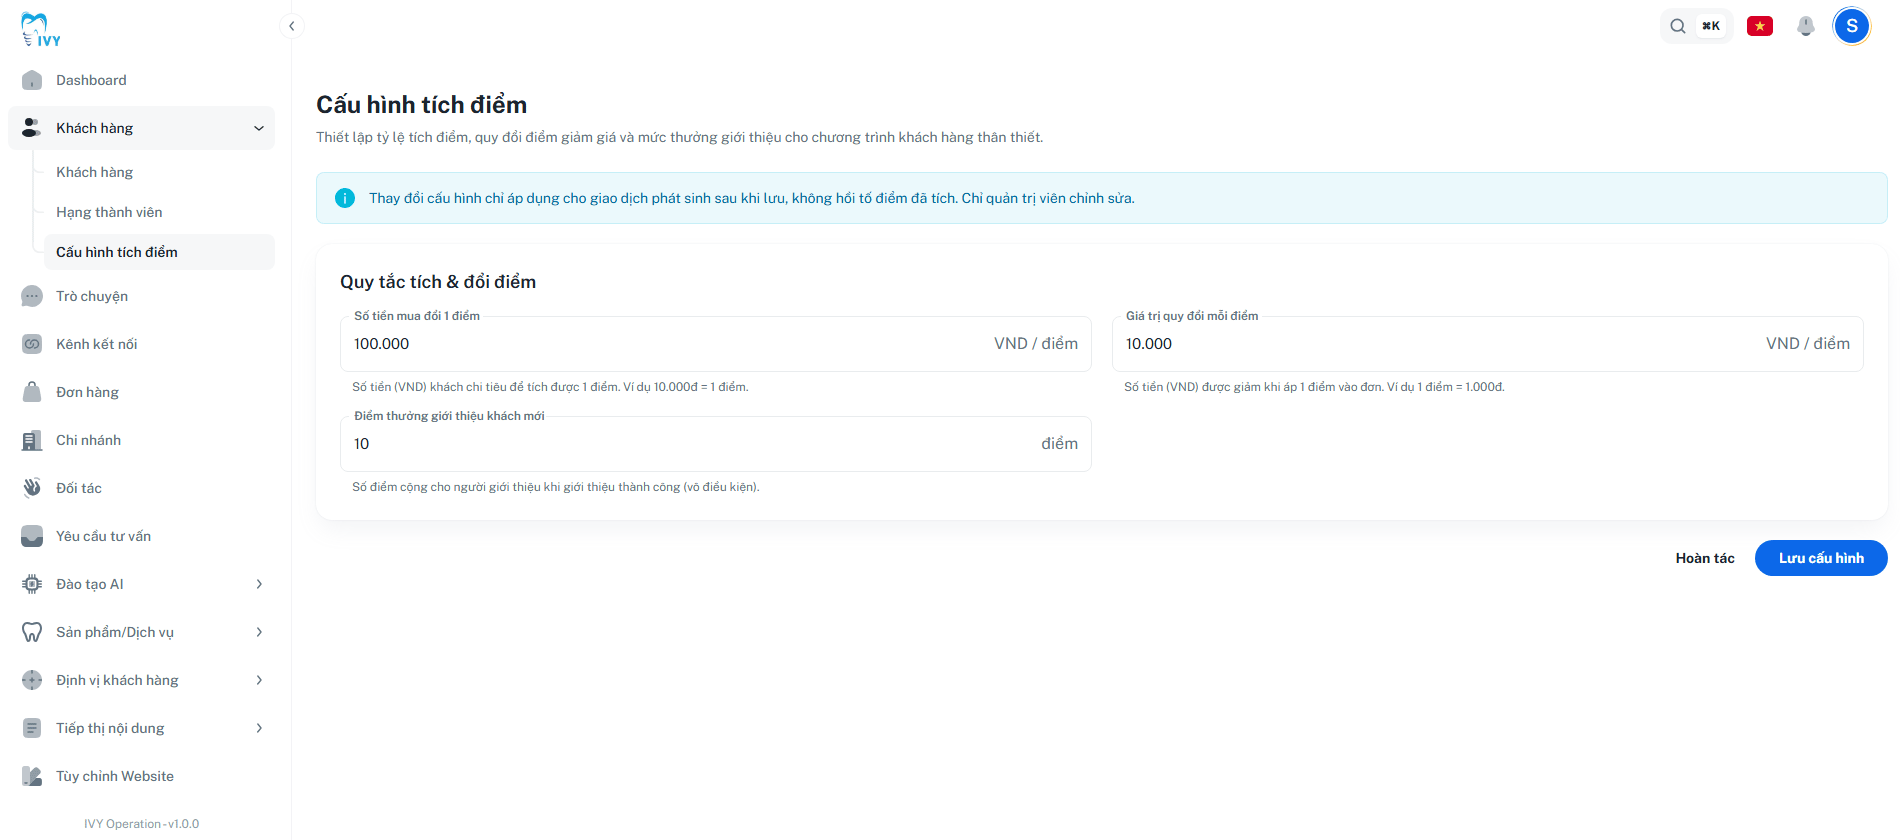Click the Khách hàng person icon
This screenshot has width=1900, height=840.
[x=32, y=128]
